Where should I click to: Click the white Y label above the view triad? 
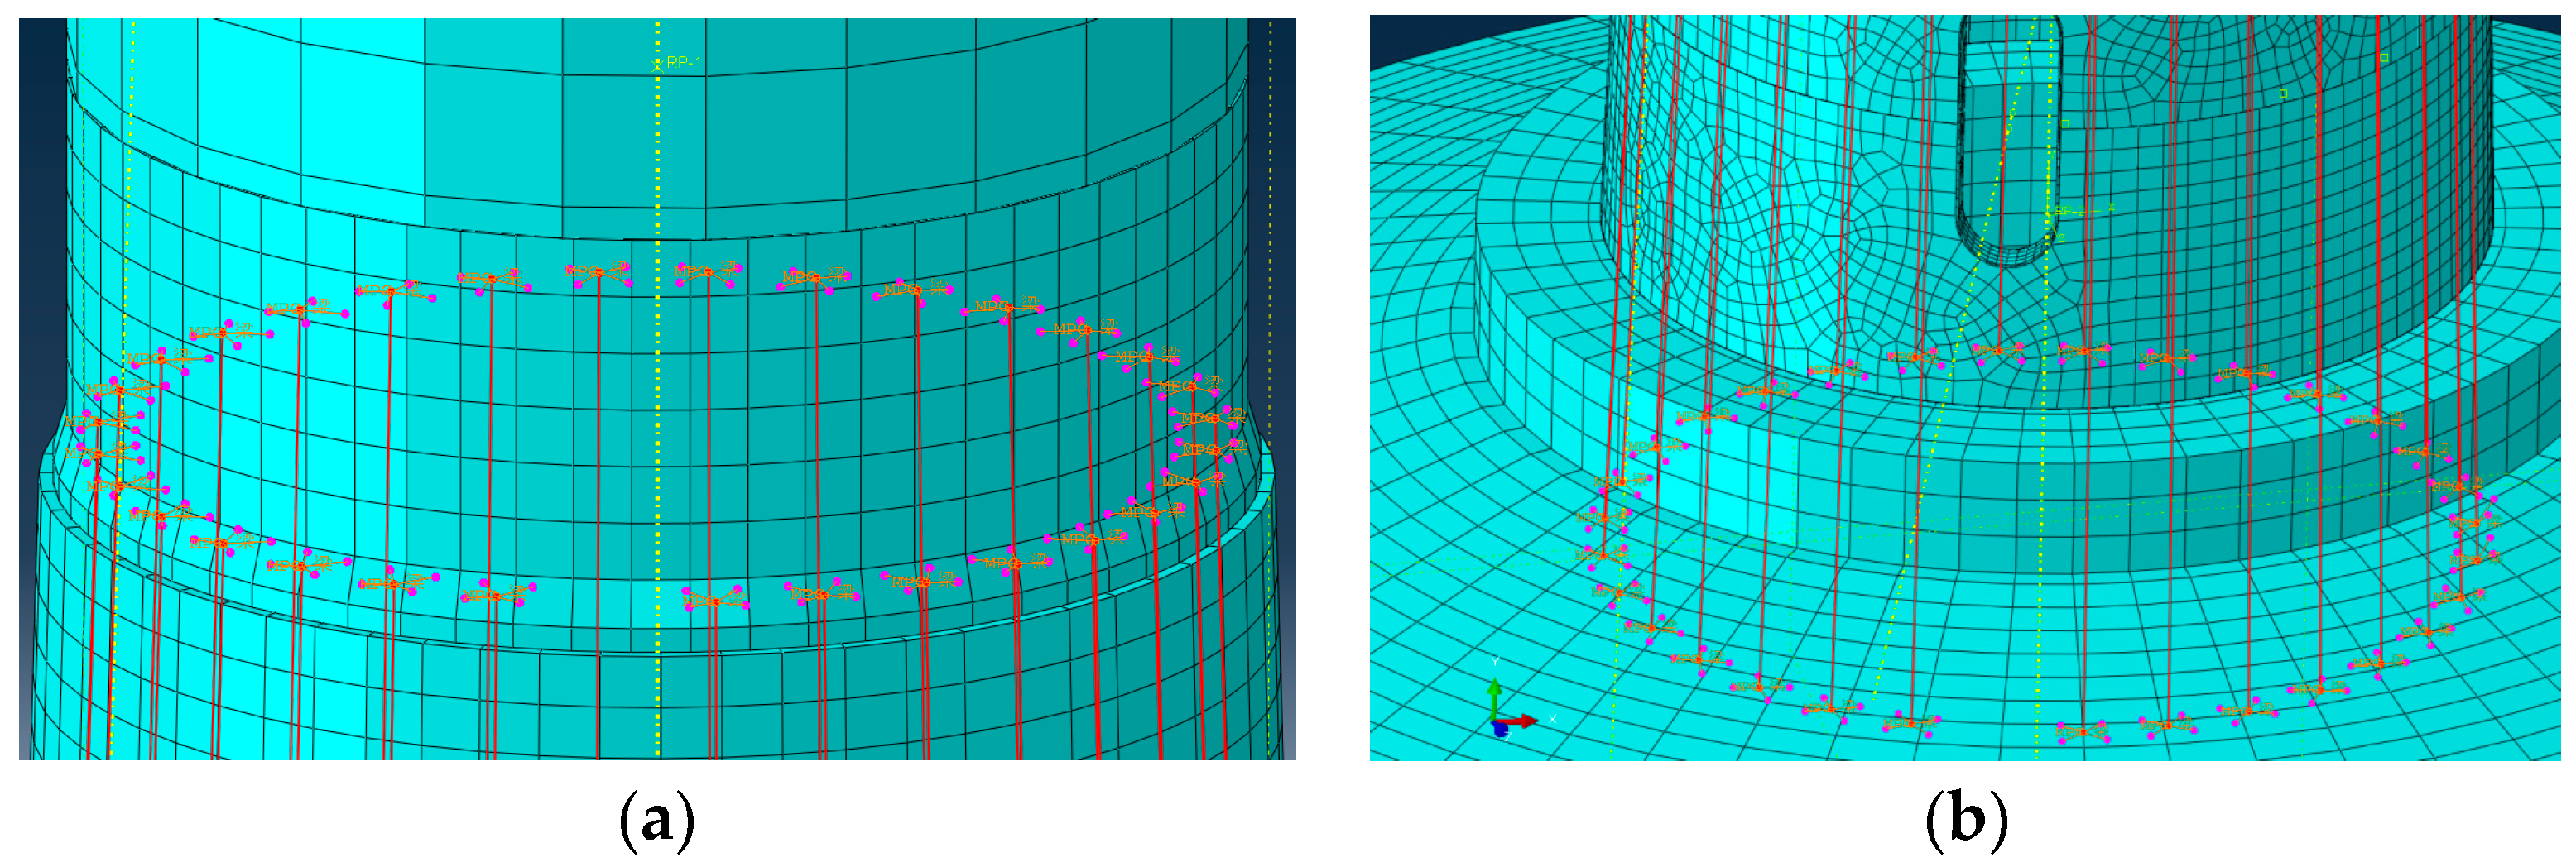click(1495, 662)
